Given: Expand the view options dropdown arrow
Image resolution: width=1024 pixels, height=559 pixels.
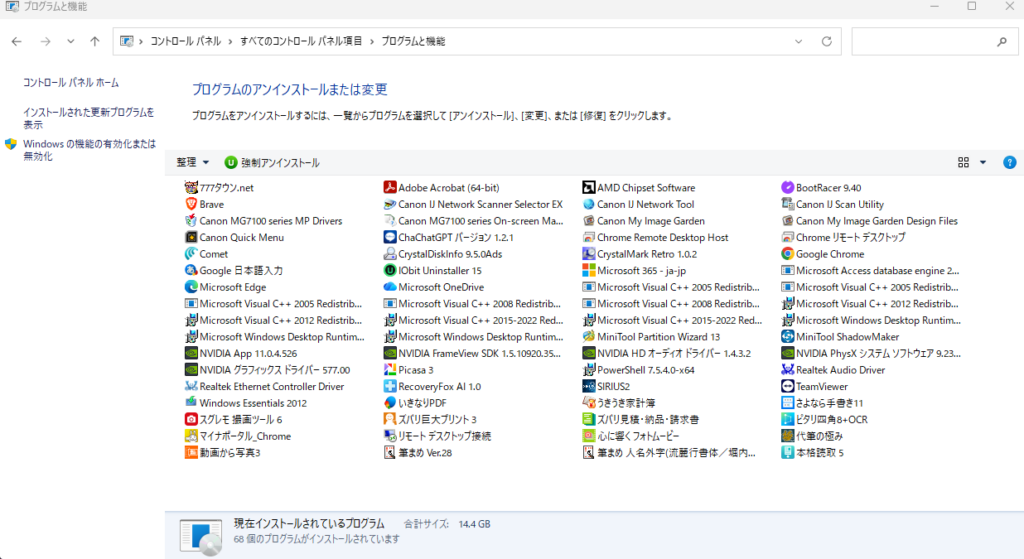Looking at the screenshot, I should pyautogui.click(x=983, y=162).
